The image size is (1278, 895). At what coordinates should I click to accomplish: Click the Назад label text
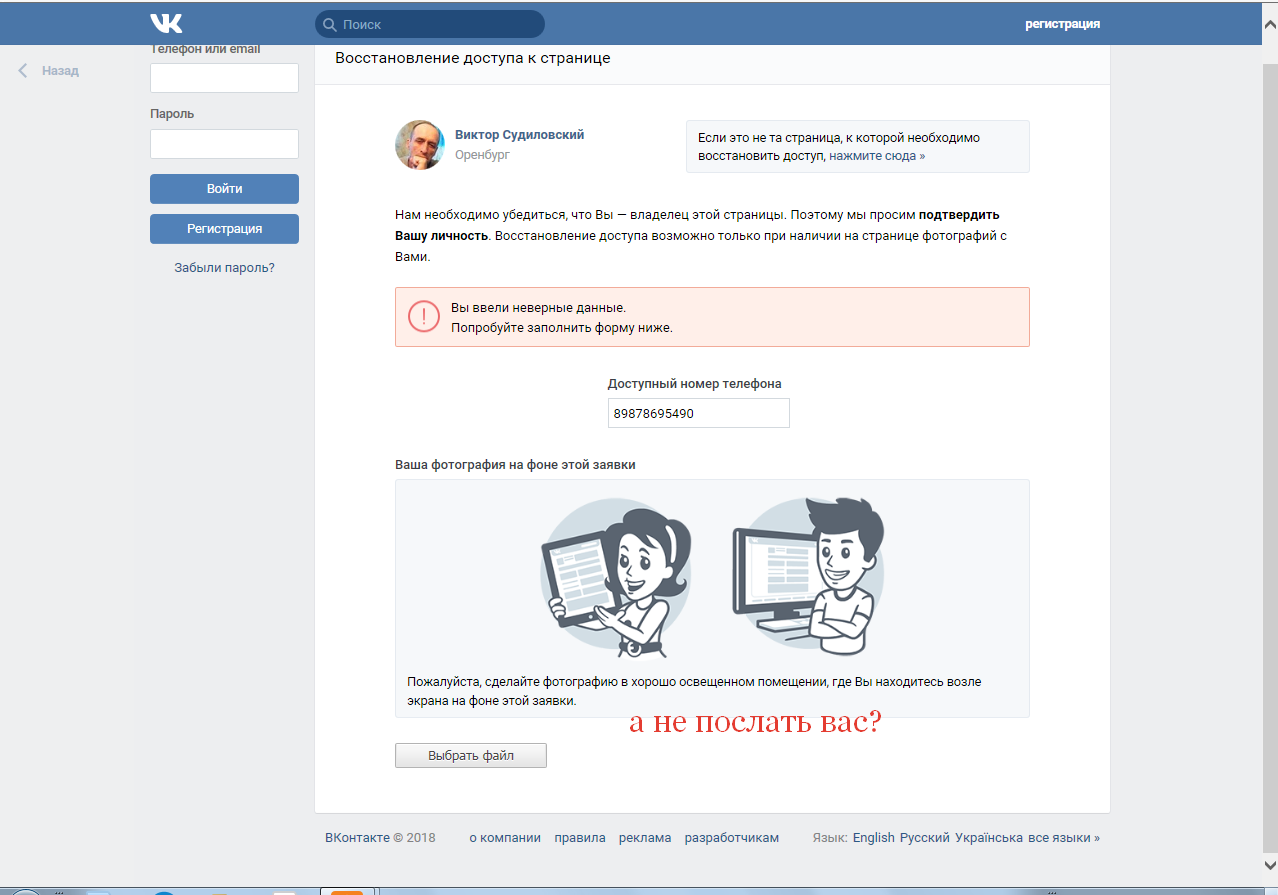click(x=60, y=71)
